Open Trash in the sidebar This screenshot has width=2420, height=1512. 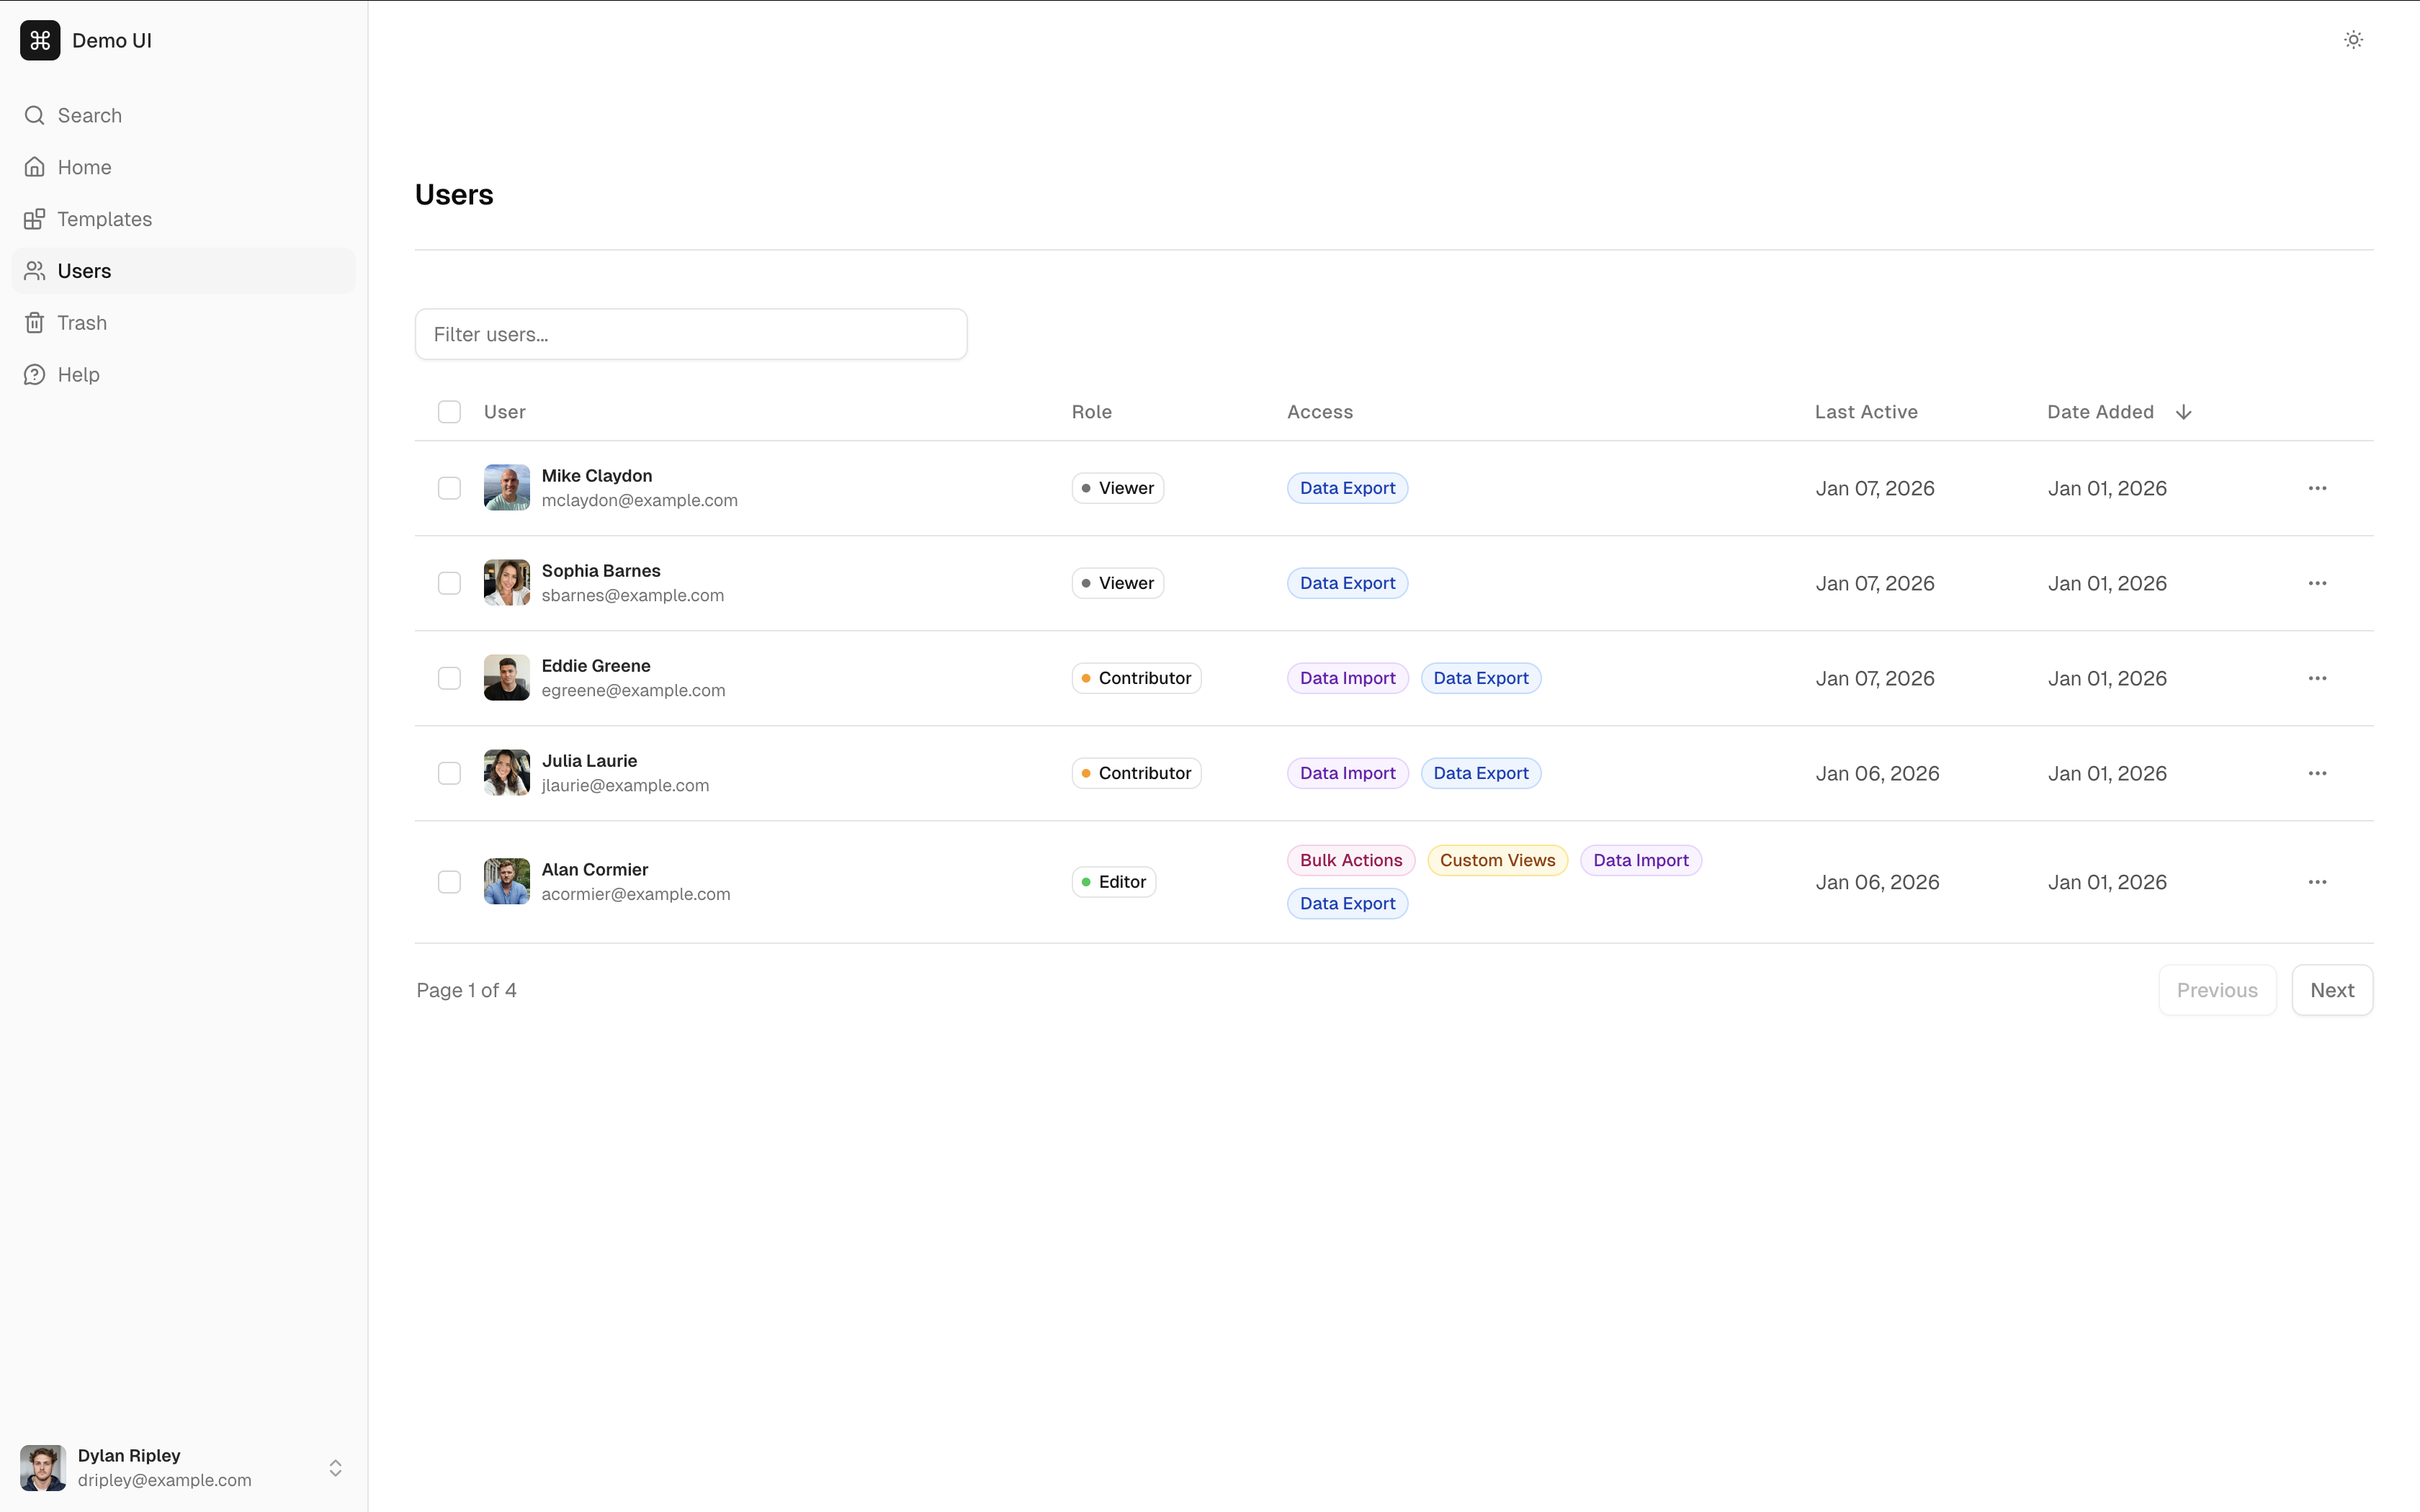tap(184, 323)
